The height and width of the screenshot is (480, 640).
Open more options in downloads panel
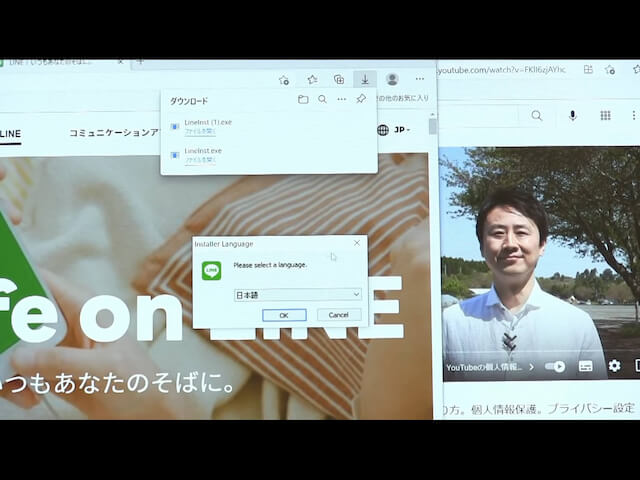pos(342,99)
